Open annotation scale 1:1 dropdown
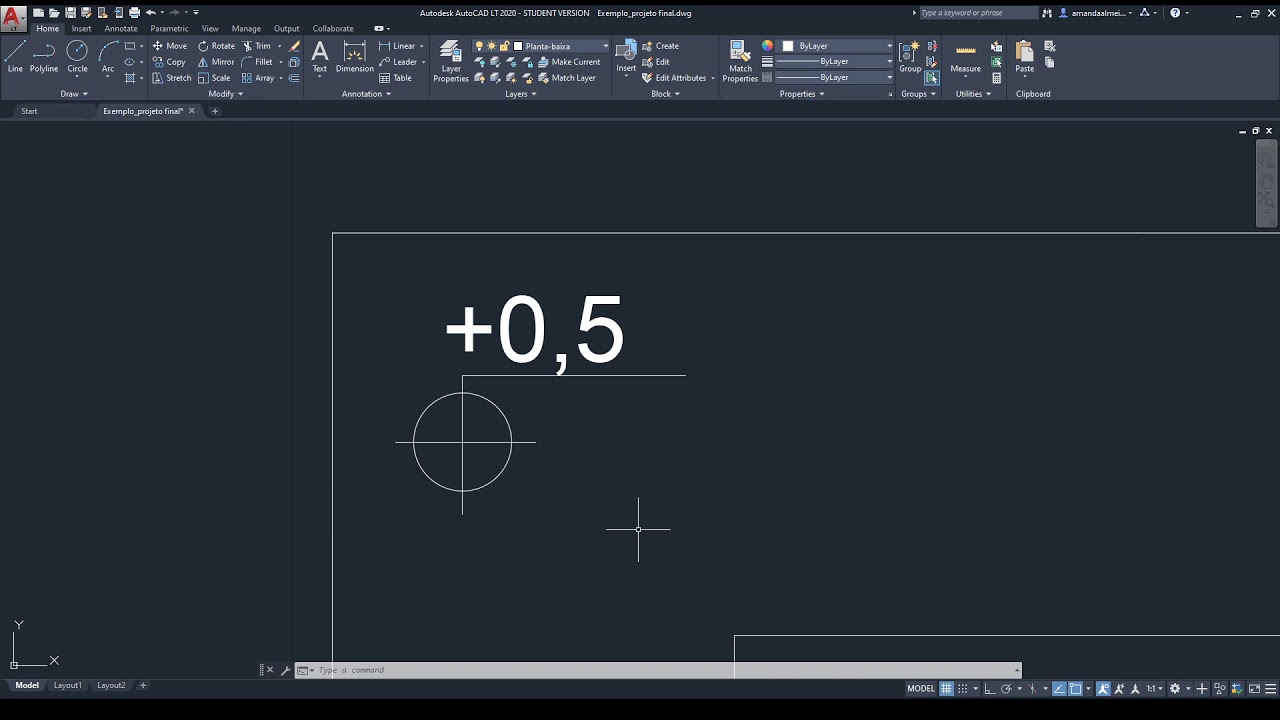The width and height of the screenshot is (1280, 720). 1154,688
